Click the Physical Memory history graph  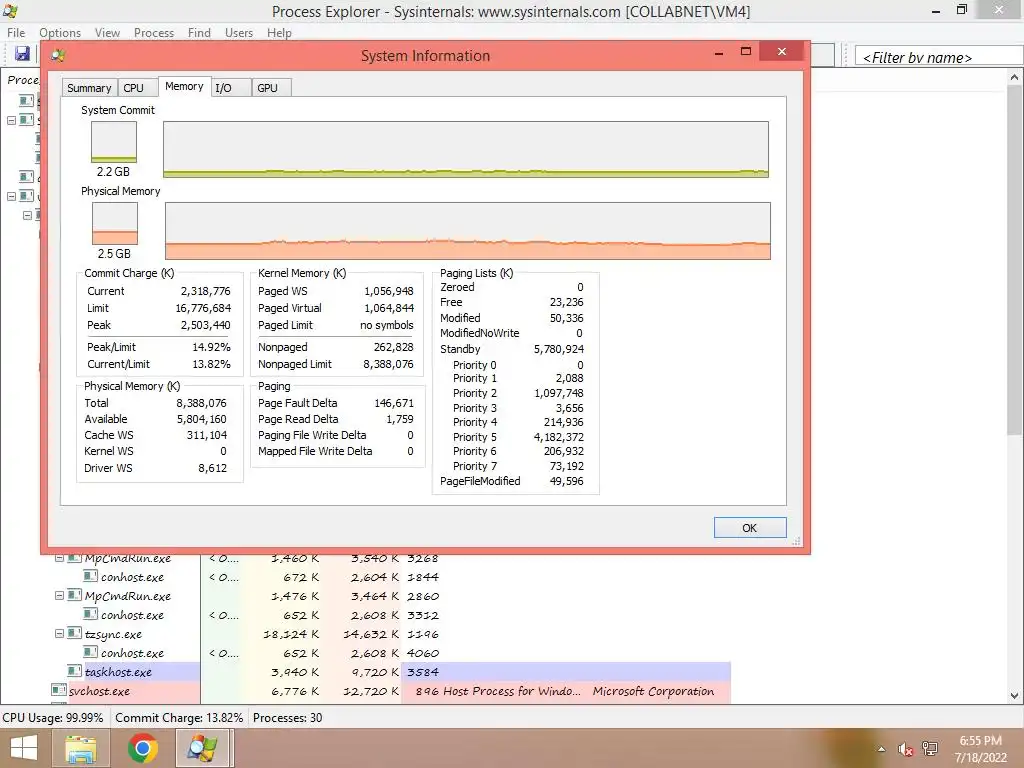468,231
